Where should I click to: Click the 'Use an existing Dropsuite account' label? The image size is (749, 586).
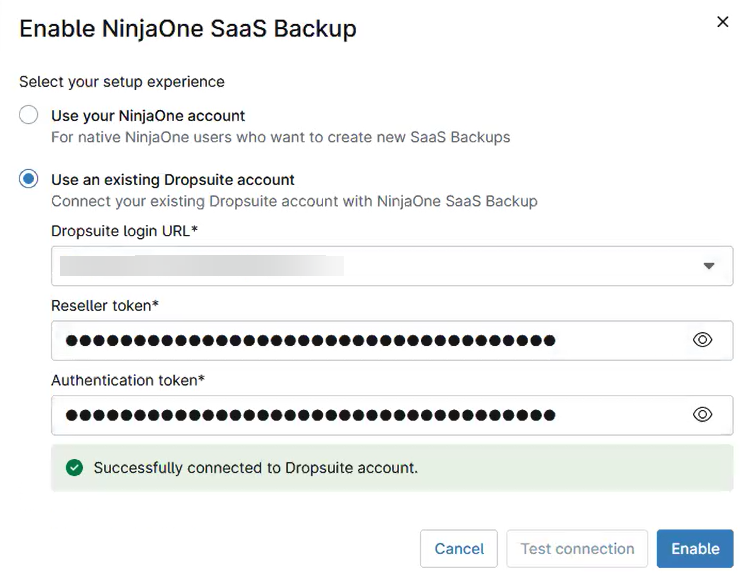click(x=173, y=180)
